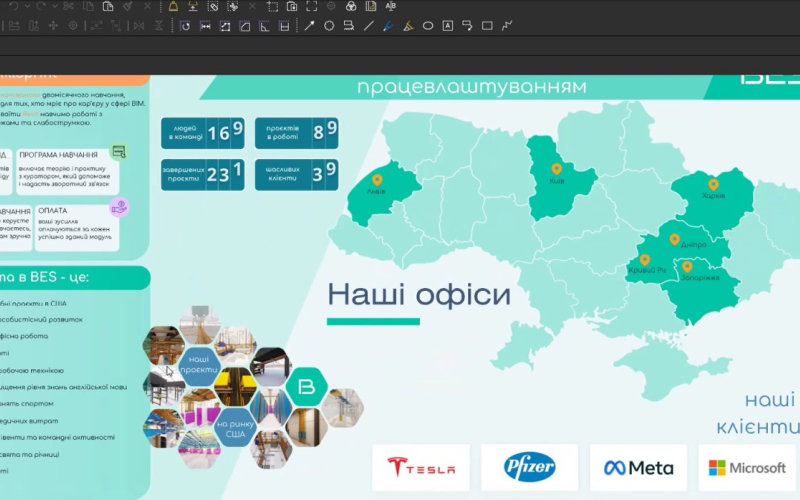Select the area measurement tool
This screenshot has width=800, height=500.
click(245, 26)
